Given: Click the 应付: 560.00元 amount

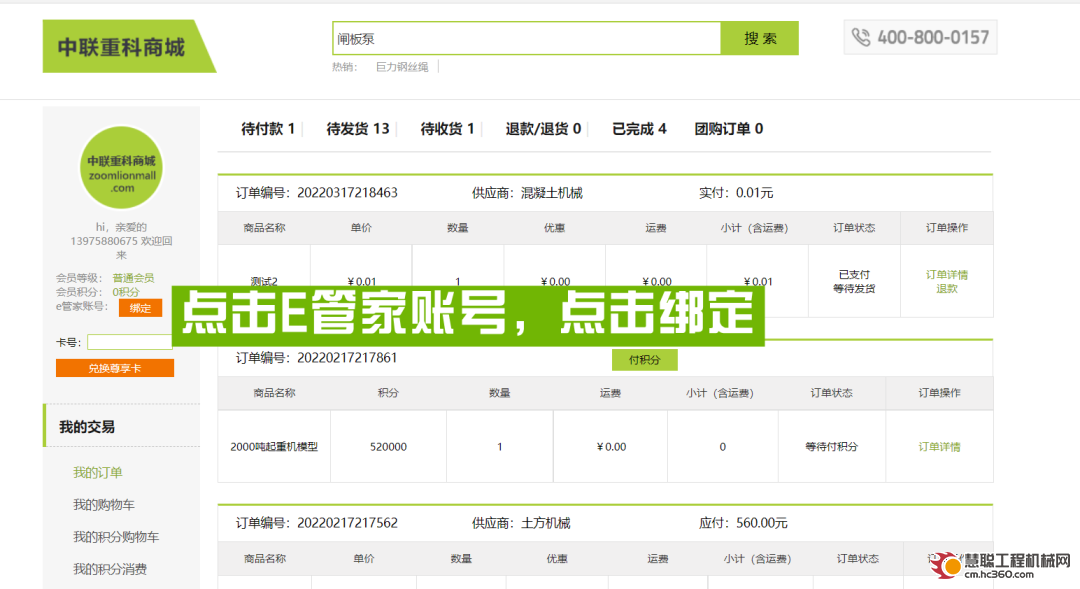Looking at the screenshot, I should click(743, 523).
